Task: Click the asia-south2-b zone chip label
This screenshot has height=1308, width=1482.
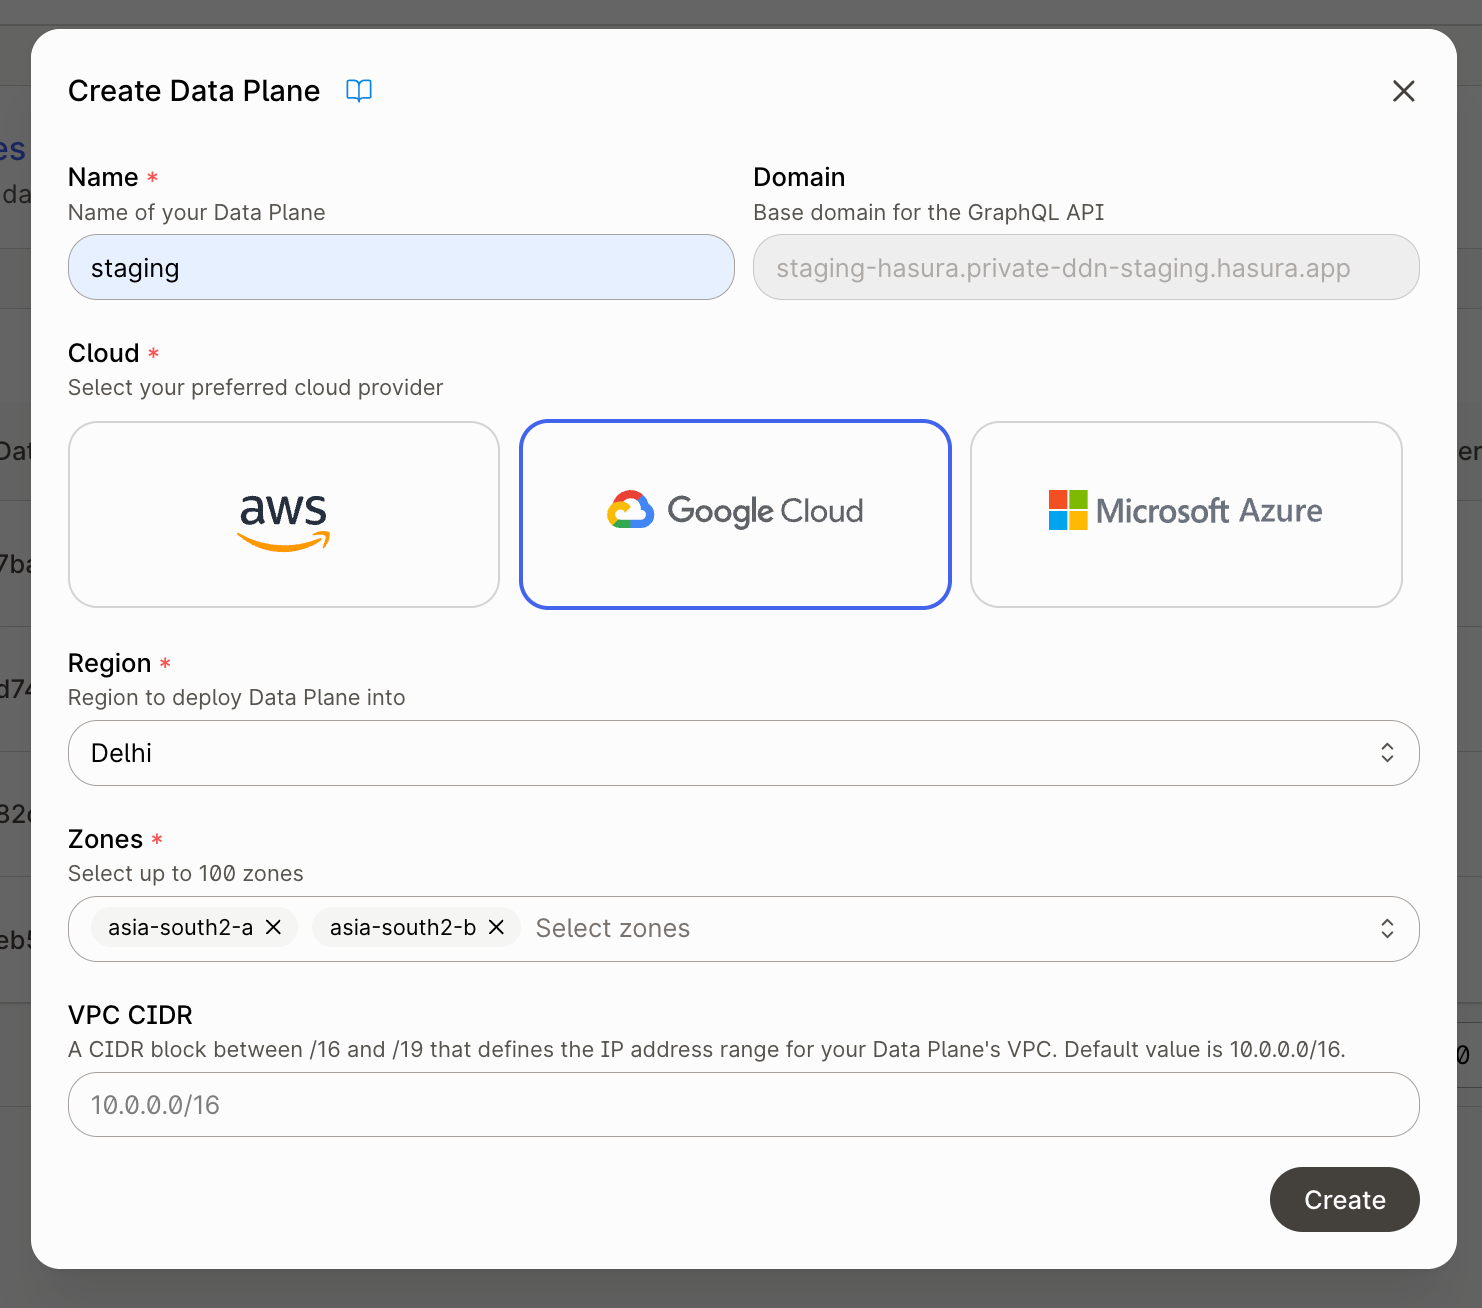Action: (x=403, y=928)
